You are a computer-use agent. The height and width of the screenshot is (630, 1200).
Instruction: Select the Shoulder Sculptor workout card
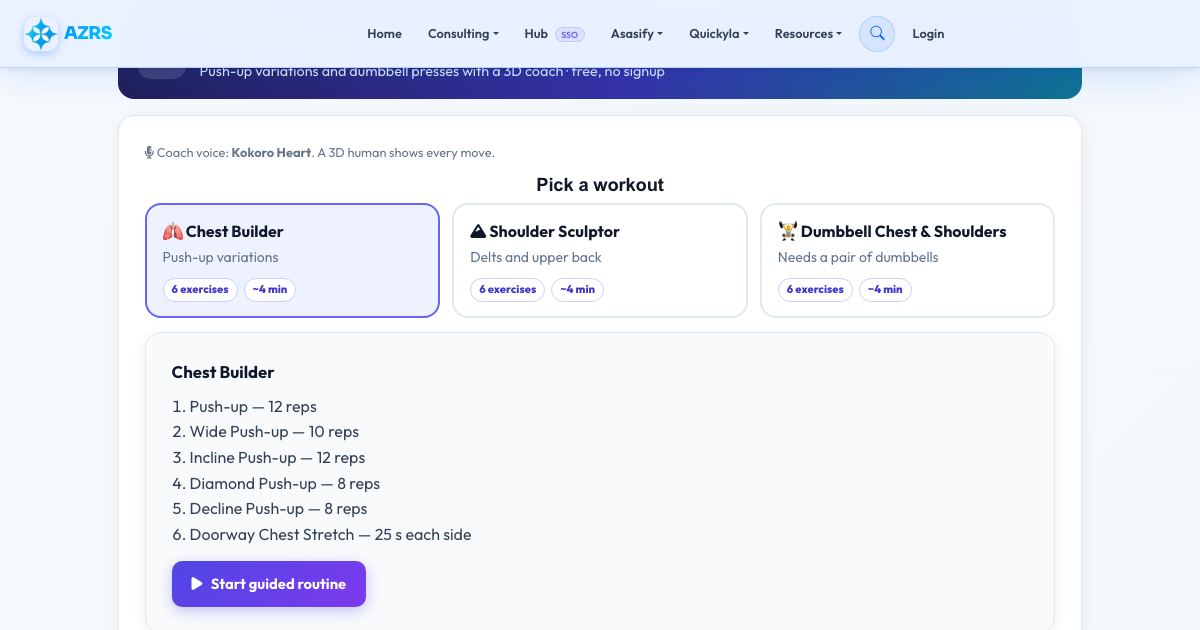600,261
